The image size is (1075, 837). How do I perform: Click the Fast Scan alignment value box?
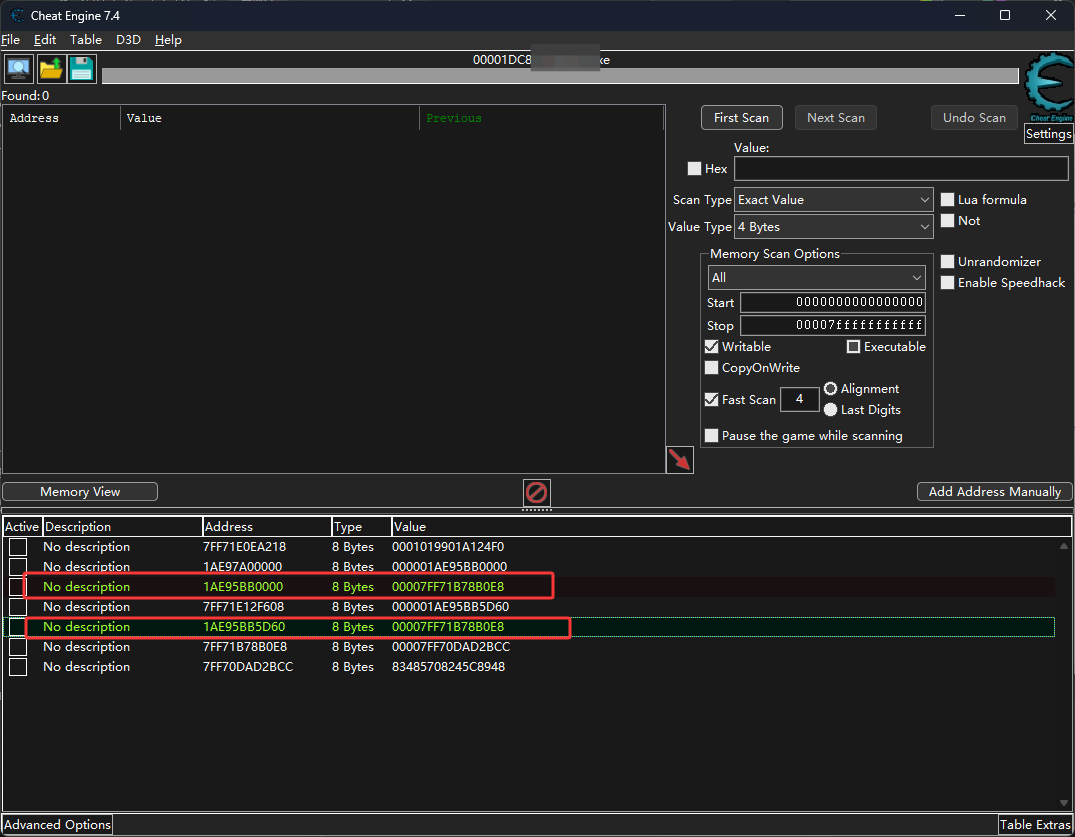[799, 399]
